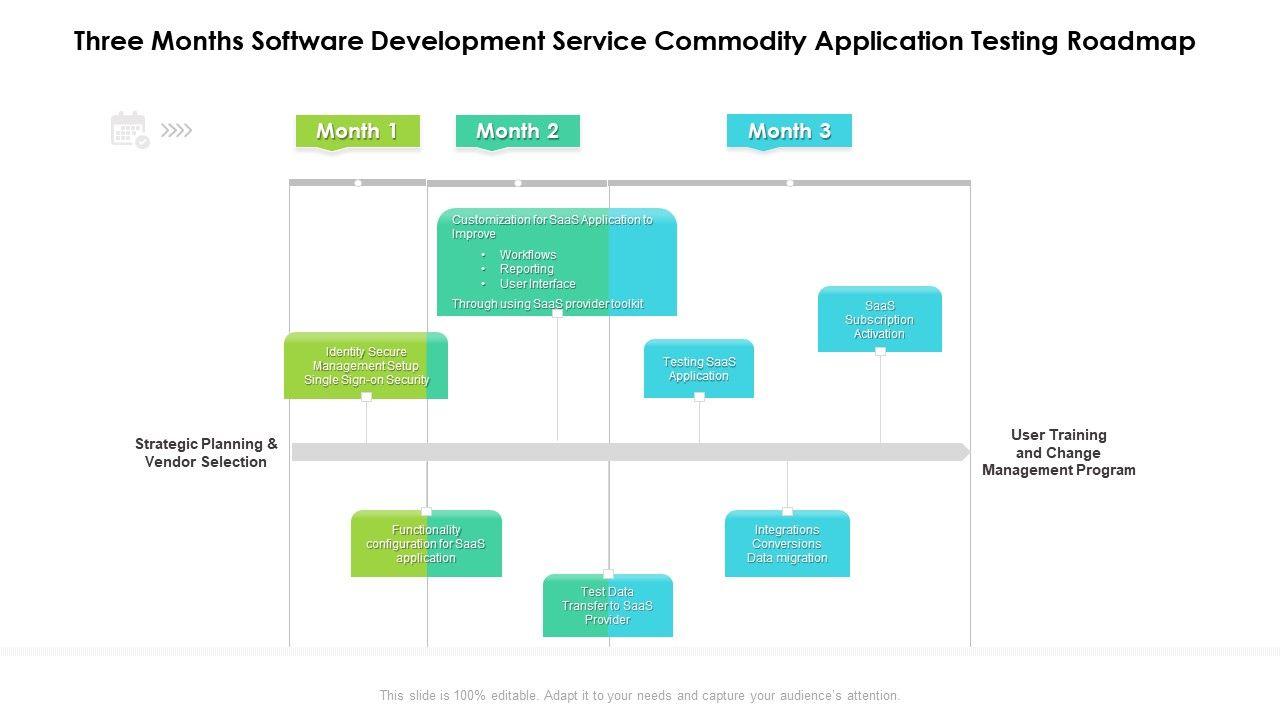Viewport: 1280px width, 720px height.
Task: Select the SaaS Subscription Activation box
Action: coord(879,320)
